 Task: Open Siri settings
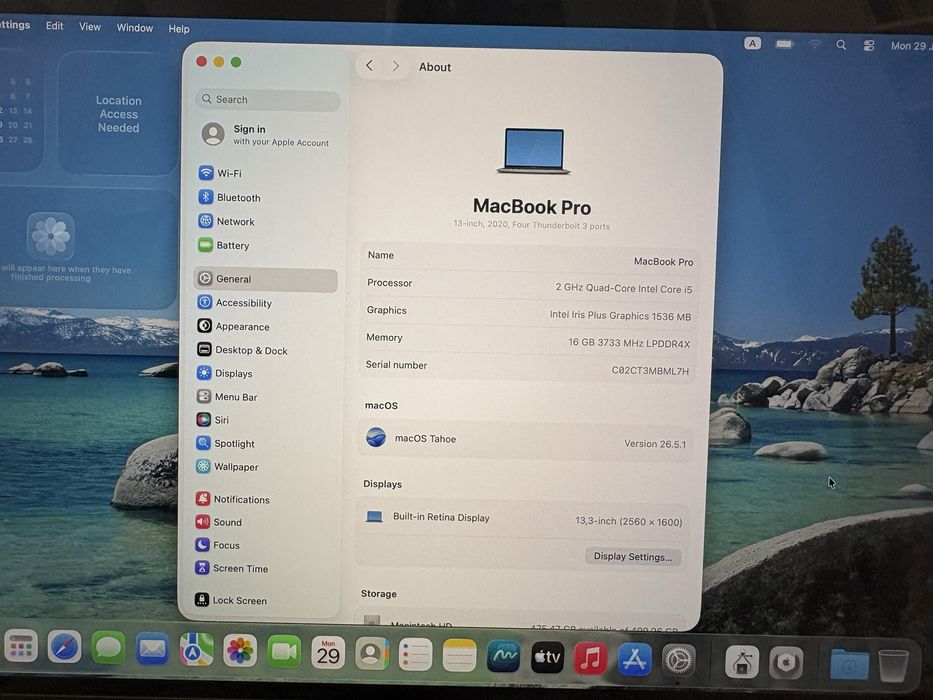[212, 420]
